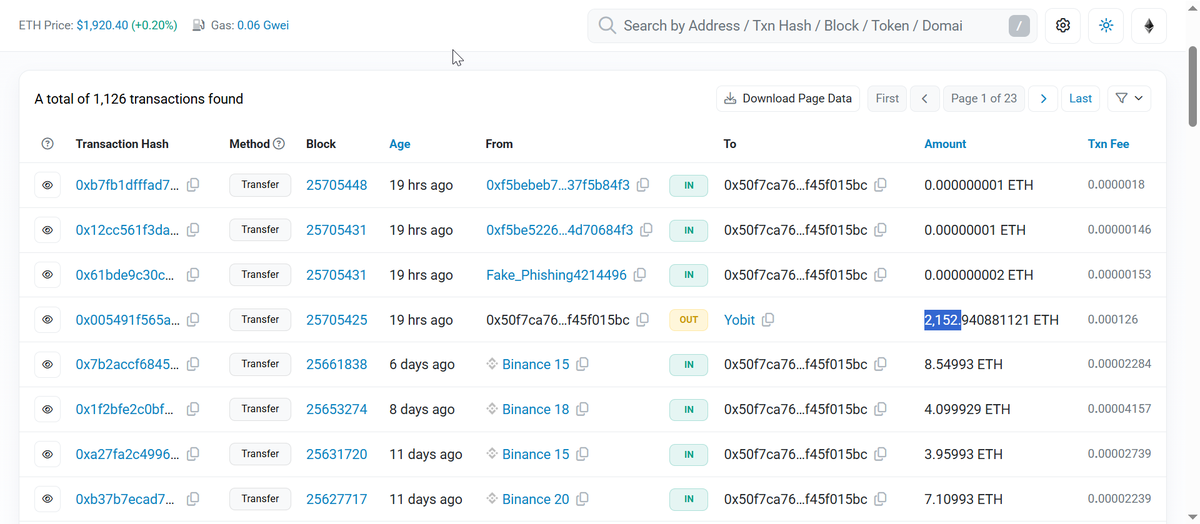Open the Binance 20 address
The width and height of the screenshot is (1200, 524).
535,499
